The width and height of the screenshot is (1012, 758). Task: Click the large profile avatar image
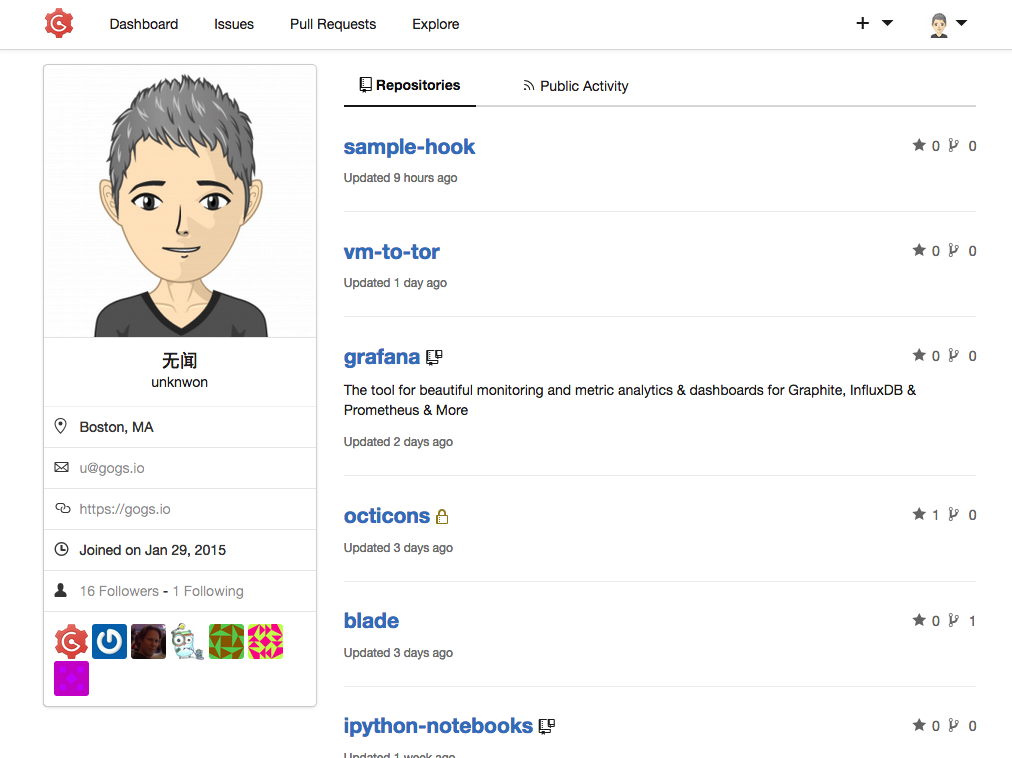tap(180, 201)
